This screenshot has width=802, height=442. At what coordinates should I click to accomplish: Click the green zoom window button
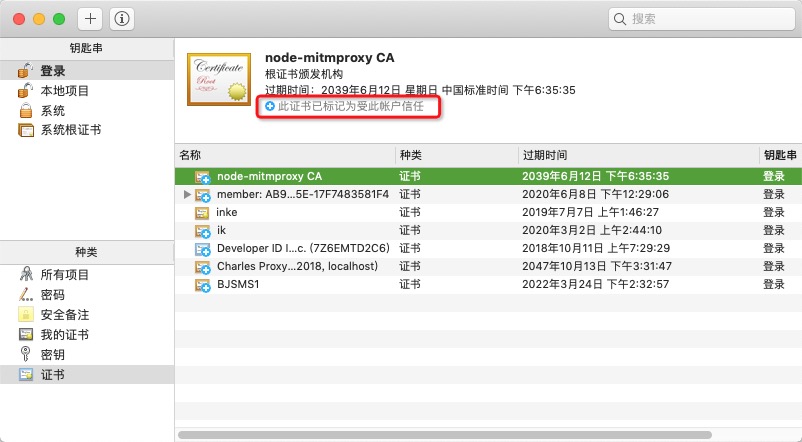point(59,19)
